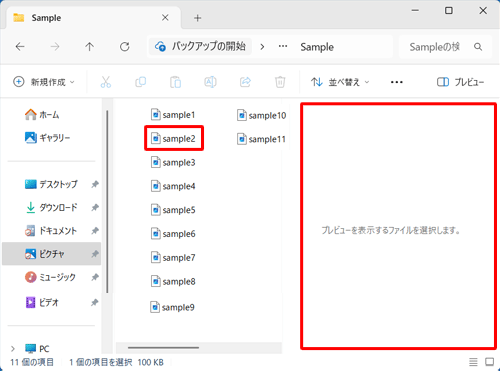Click the pin icon beside ピクチャ
Viewport: 500px width, 371px height.
pyautogui.click(x=95, y=254)
